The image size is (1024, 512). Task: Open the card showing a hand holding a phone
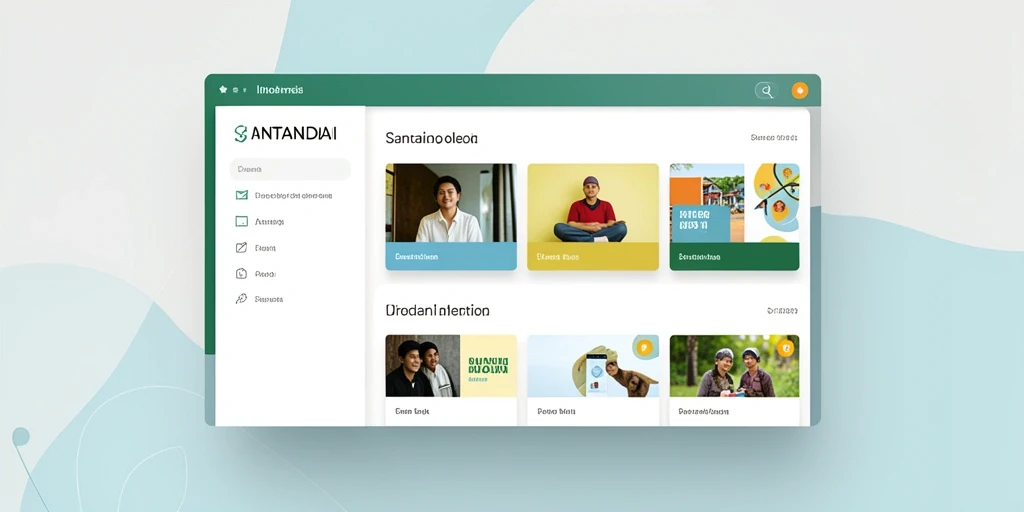coord(593,366)
